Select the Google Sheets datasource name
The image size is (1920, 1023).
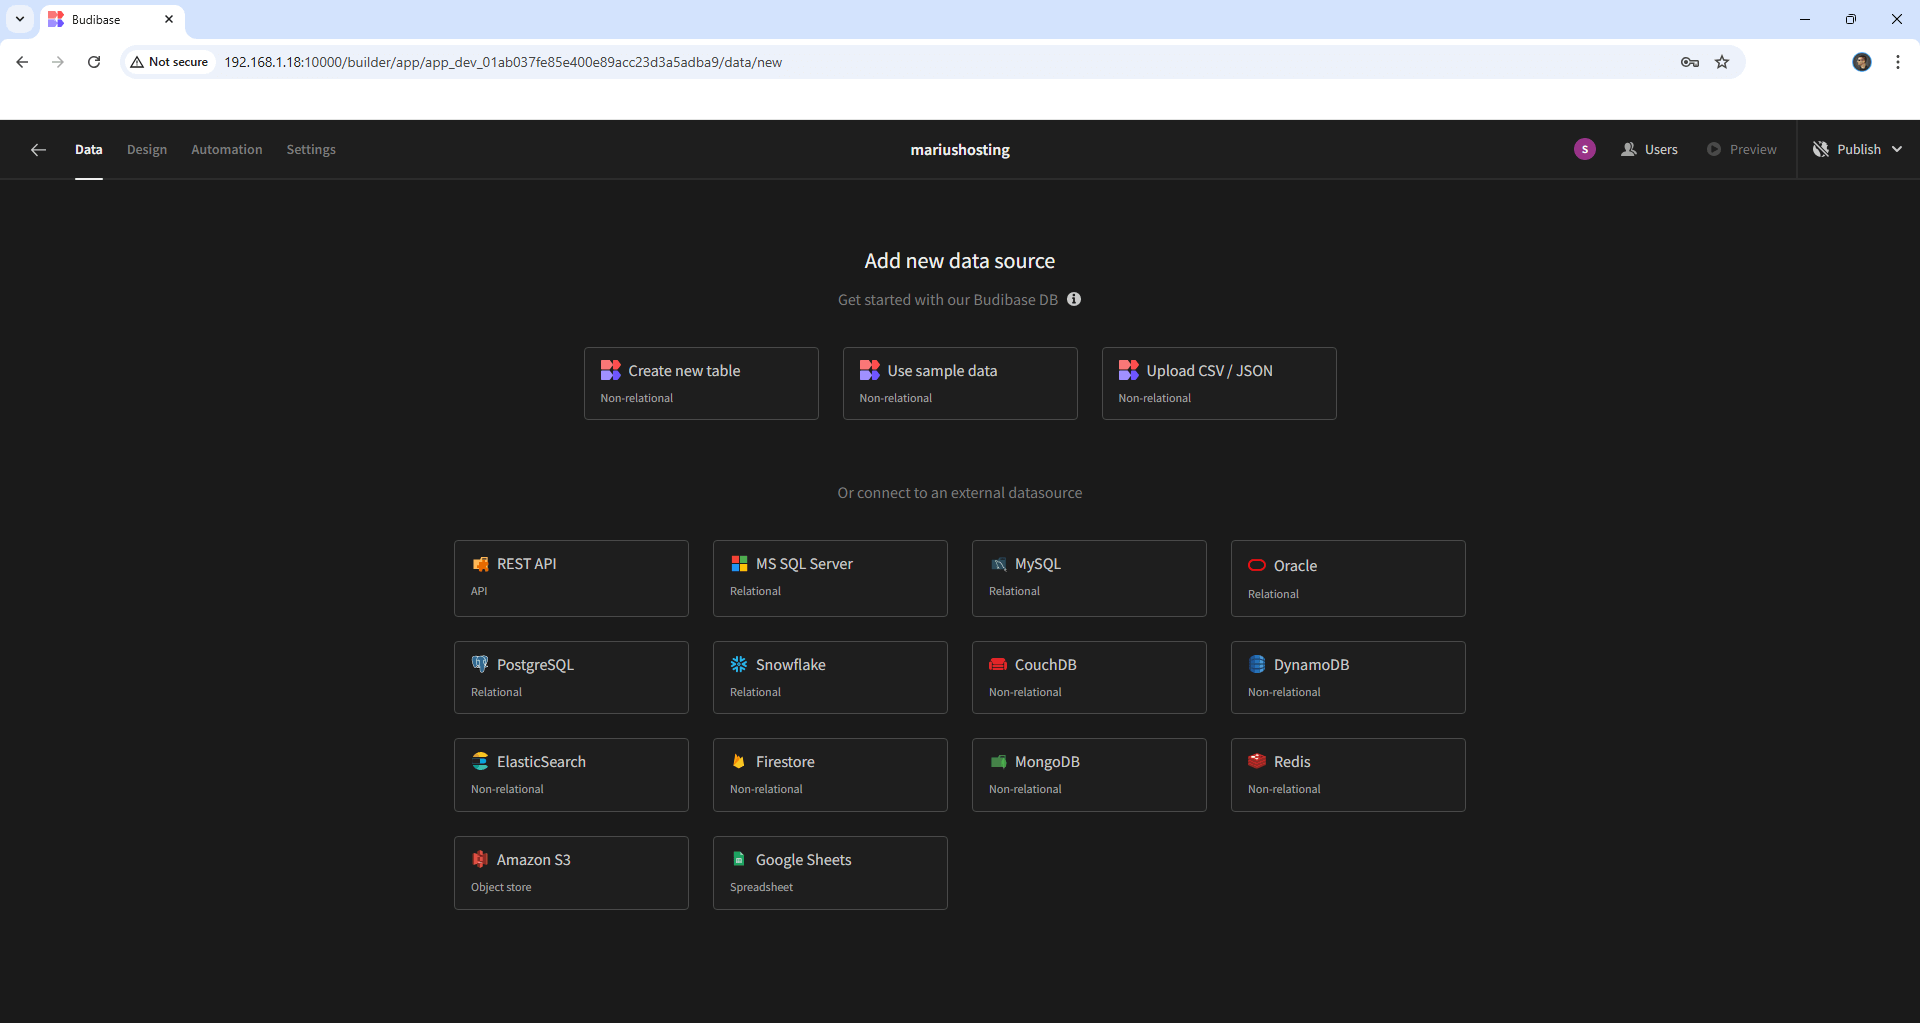coord(804,860)
